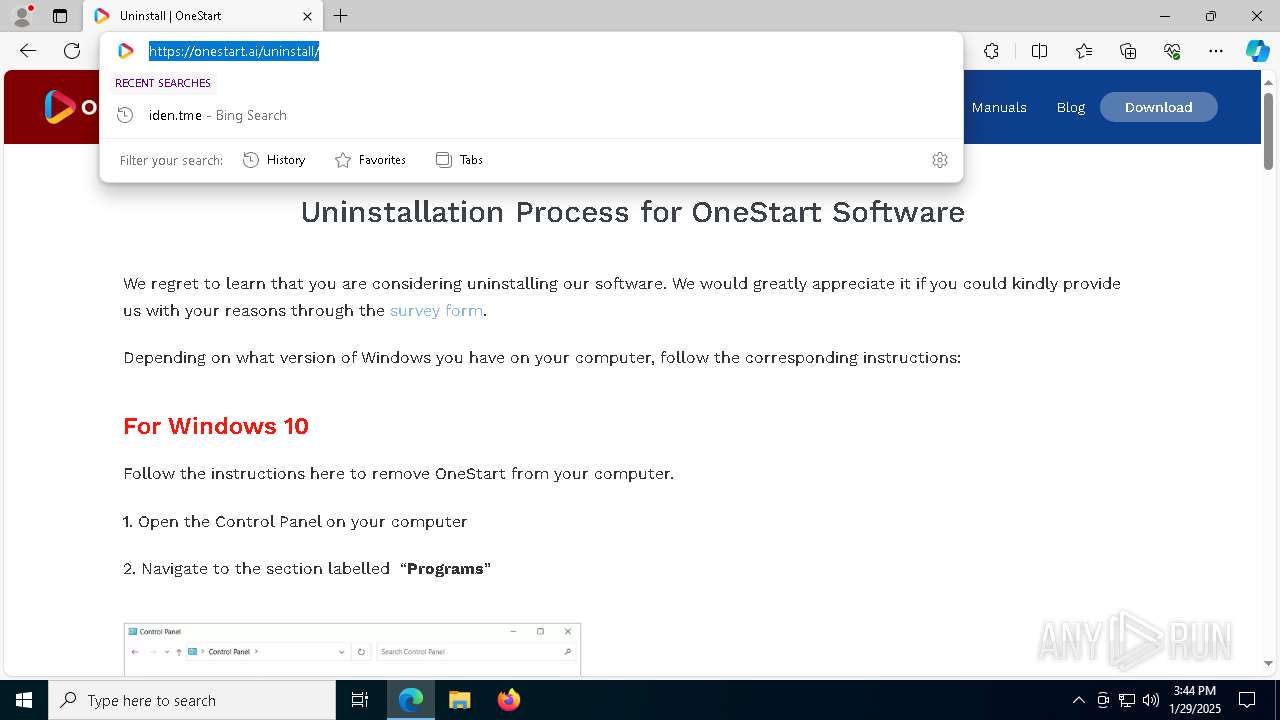Open the Extensions puzzle icon

991,51
